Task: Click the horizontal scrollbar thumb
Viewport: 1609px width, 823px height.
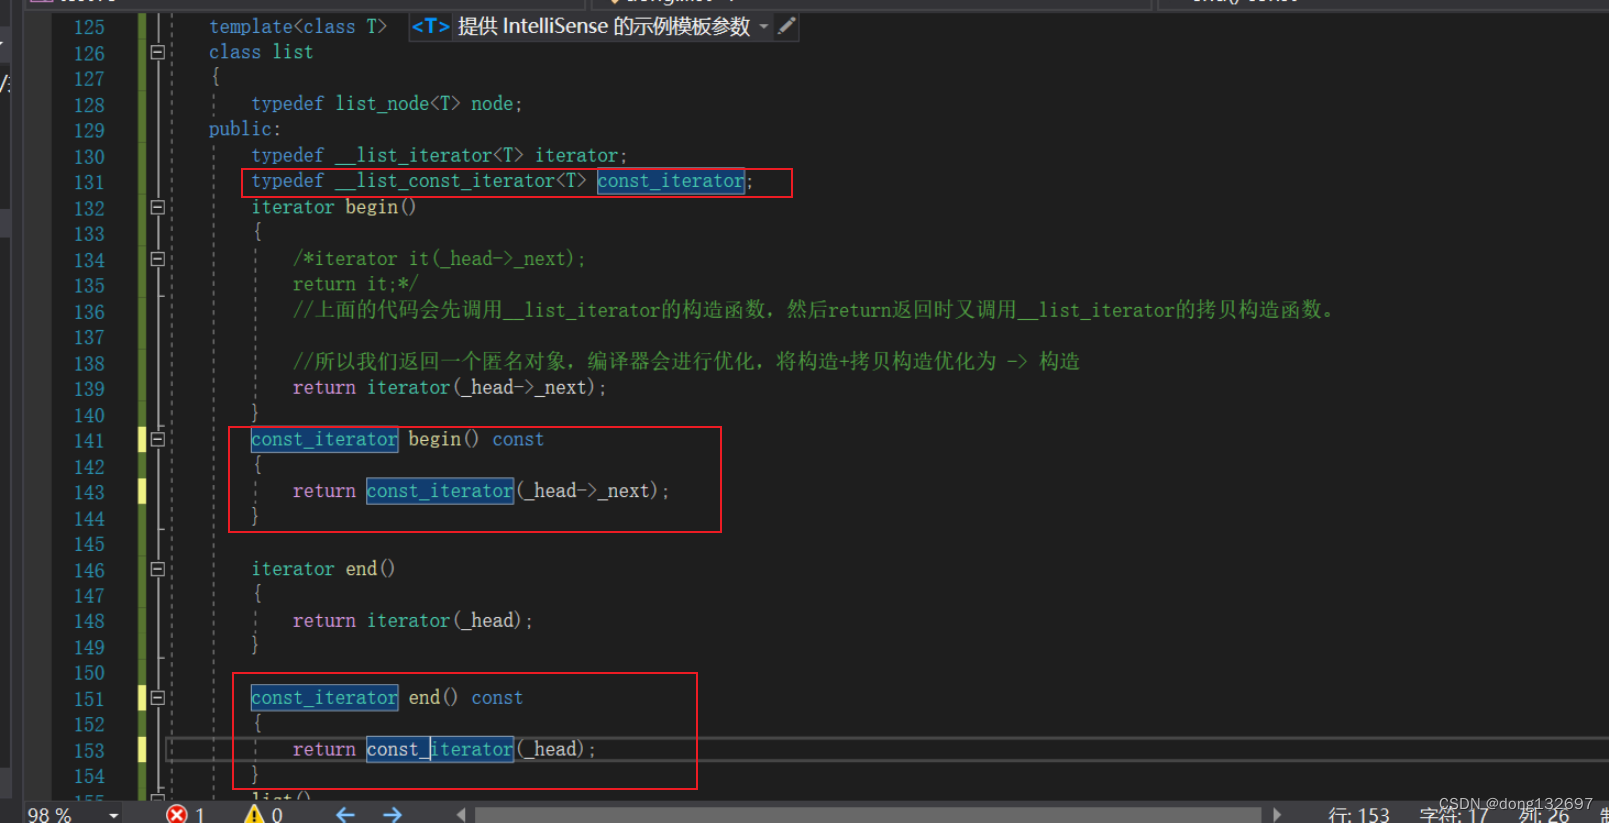Action: (868, 815)
